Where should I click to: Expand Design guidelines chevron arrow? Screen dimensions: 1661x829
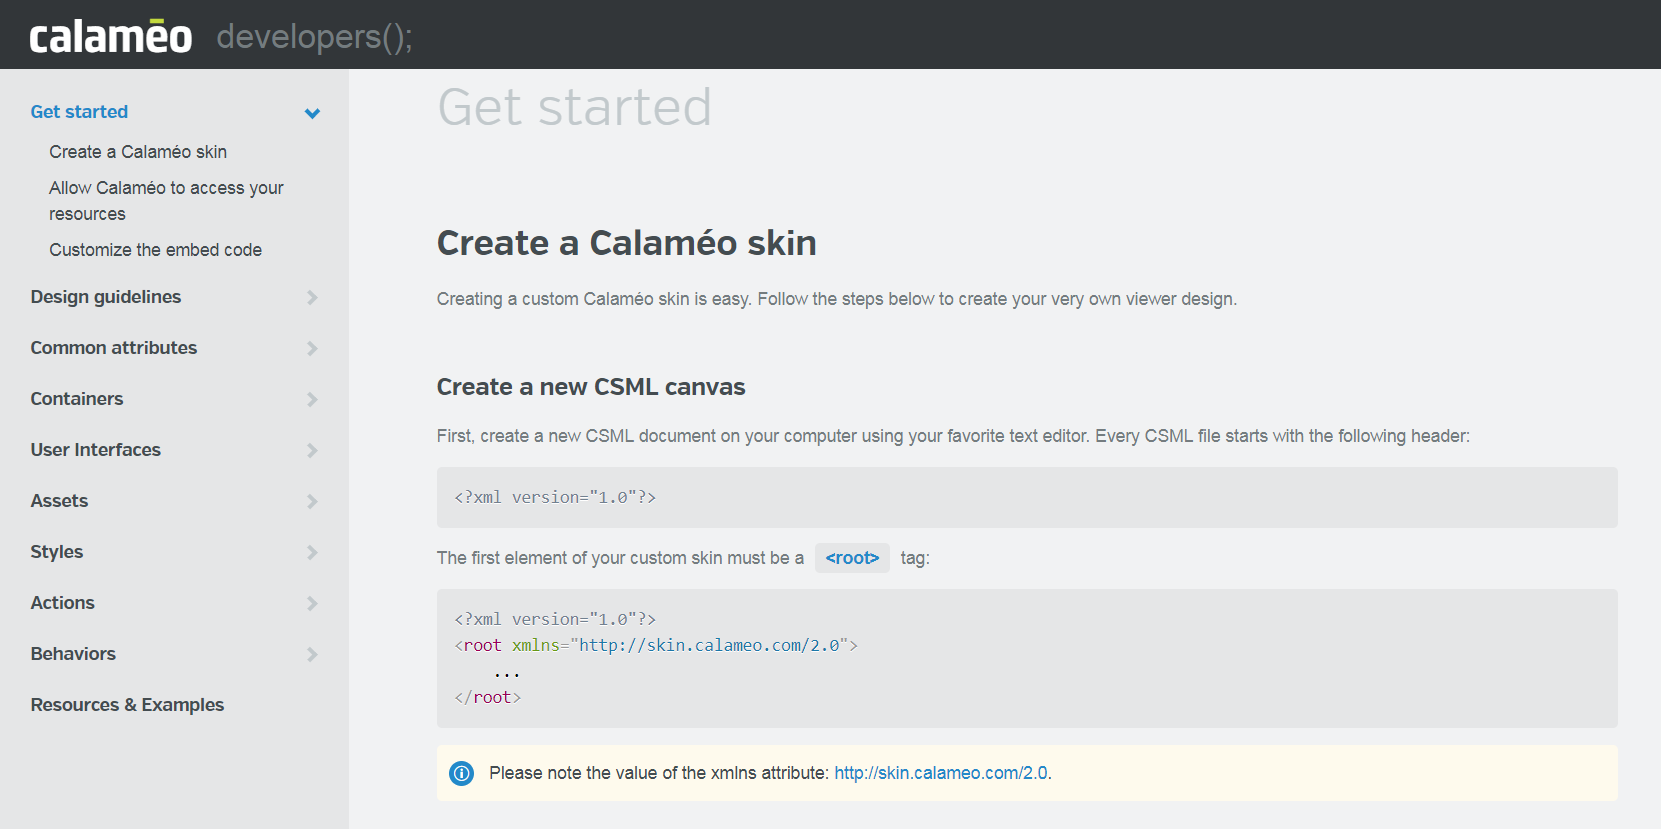coord(312,298)
